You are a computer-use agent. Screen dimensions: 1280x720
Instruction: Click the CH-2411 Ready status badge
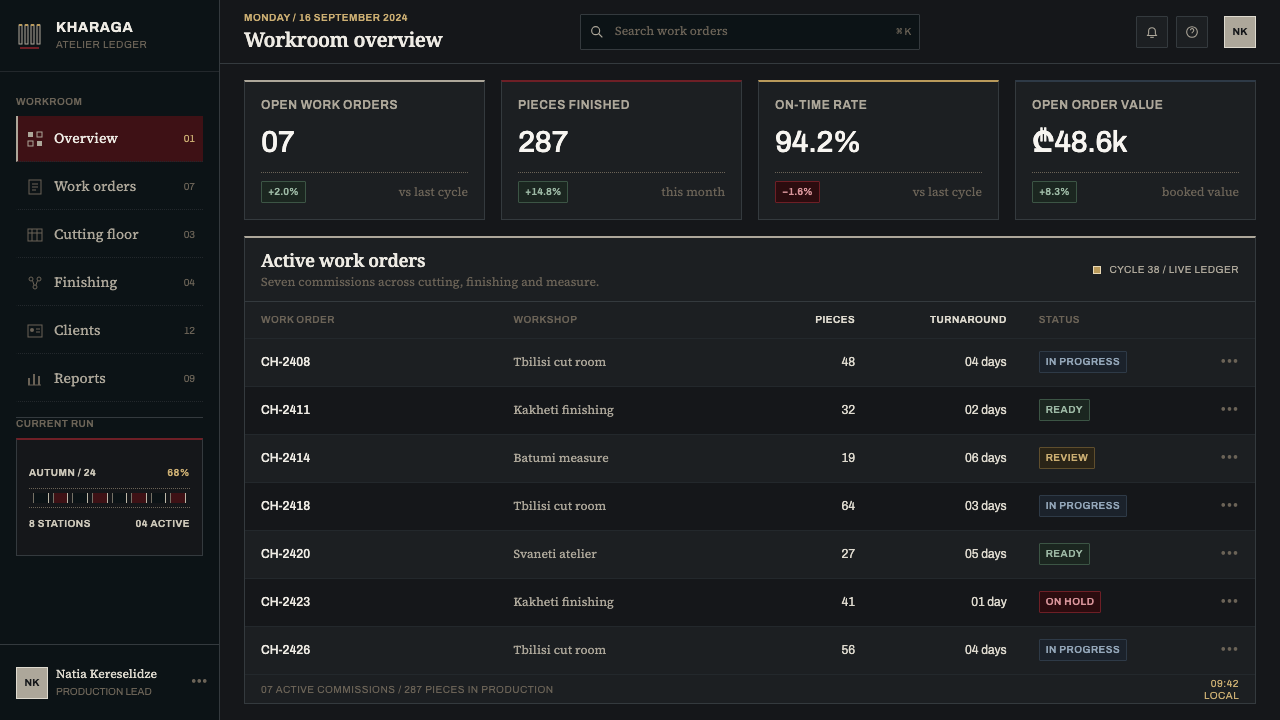1064,410
